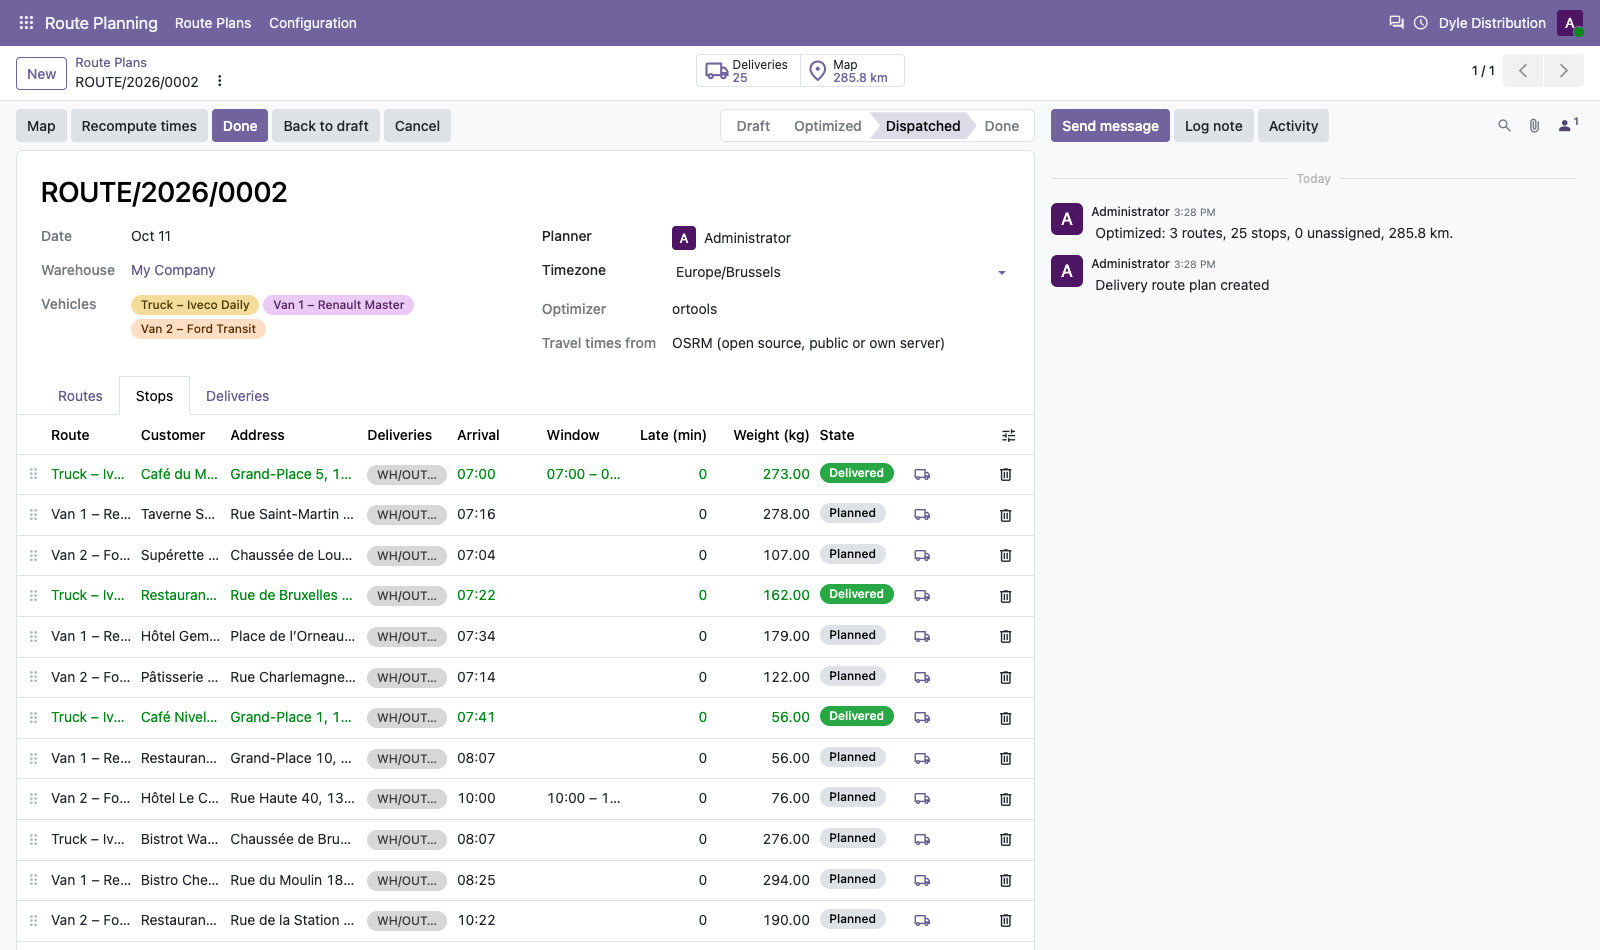Switch to the Routes tab

pyautogui.click(x=80, y=396)
